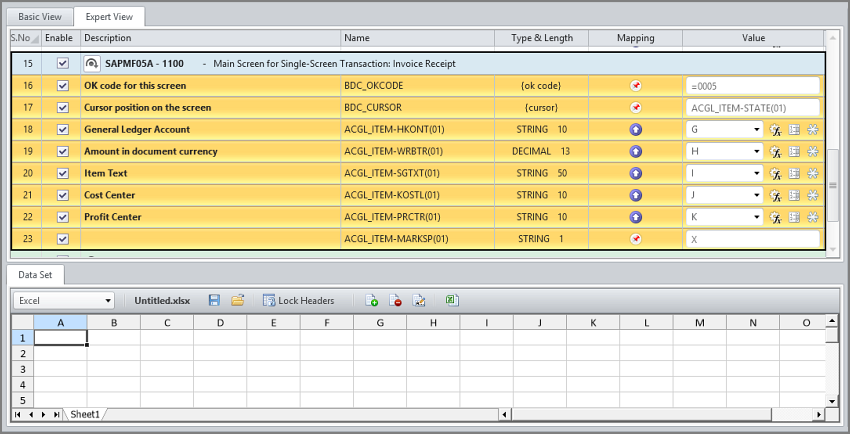
Task: Toggle the checkbox for row 23
Action: pos(63,239)
